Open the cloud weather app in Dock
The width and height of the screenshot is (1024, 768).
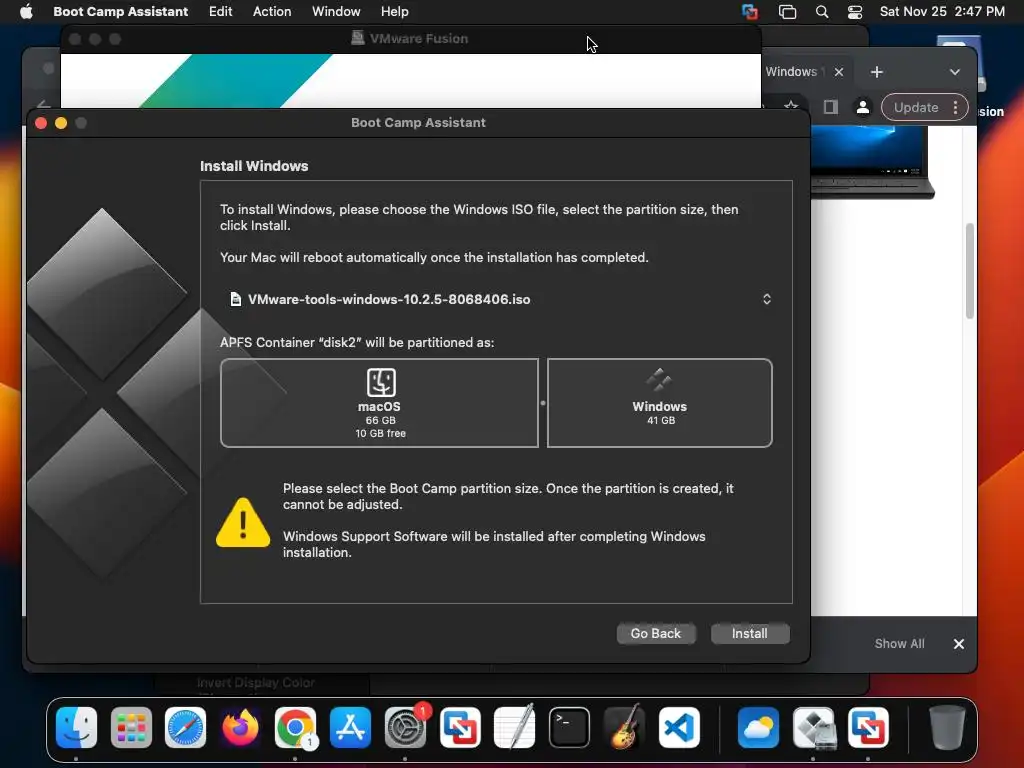click(x=758, y=727)
